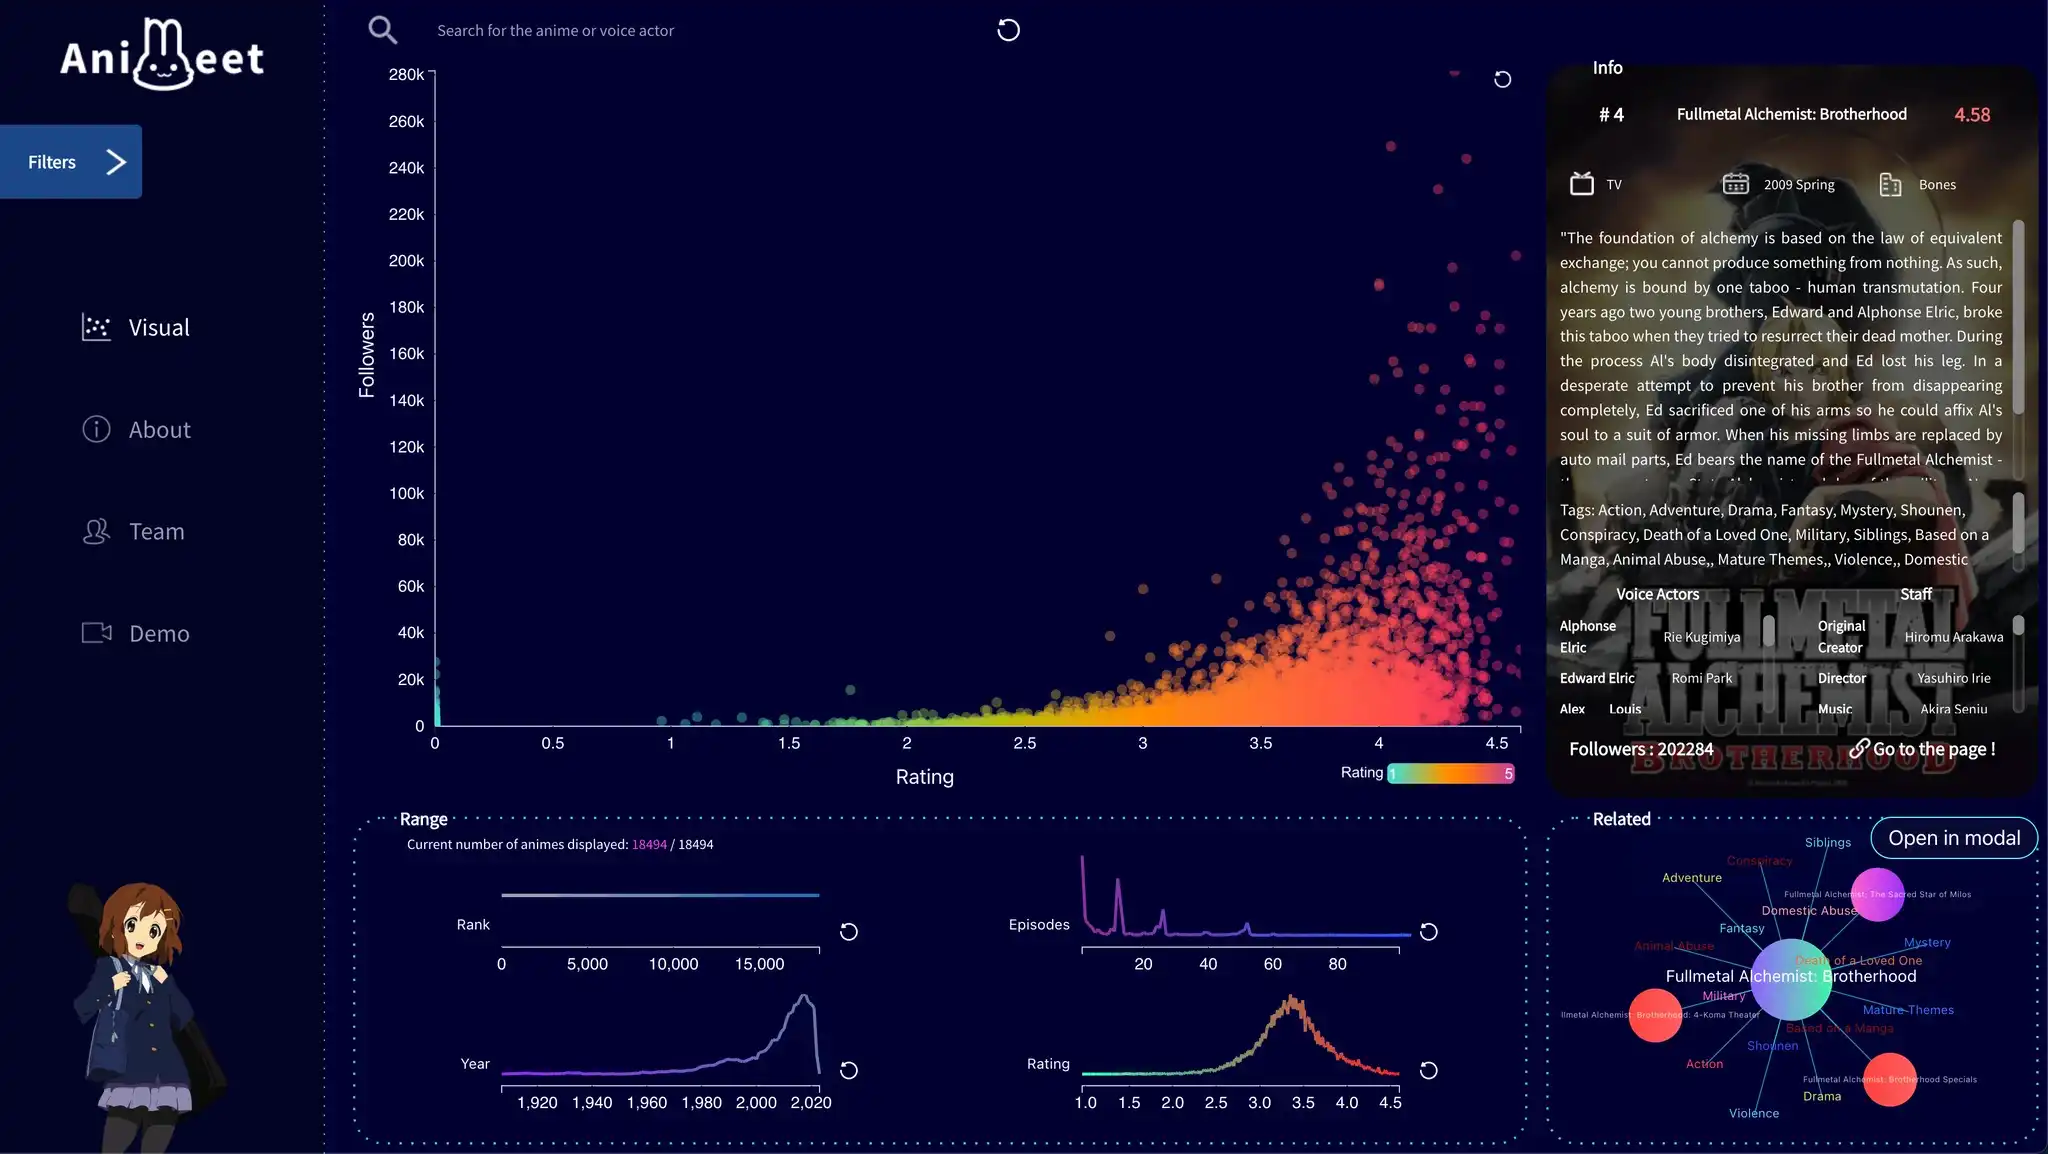The image size is (2048, 1154).
Task: Click the Bones studio building icon
Action: coord(1890,184)
